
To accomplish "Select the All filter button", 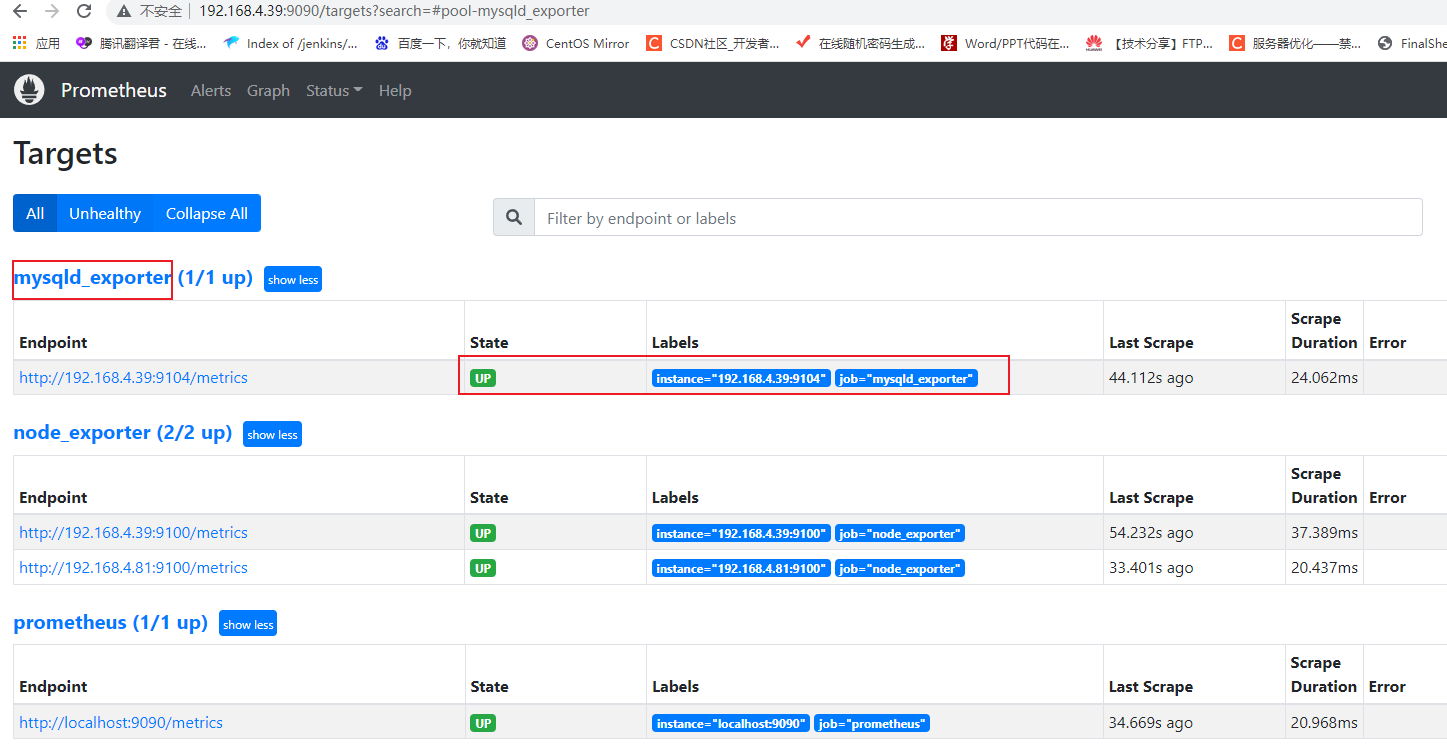I will pyautogui.click(x=35, y=213).
